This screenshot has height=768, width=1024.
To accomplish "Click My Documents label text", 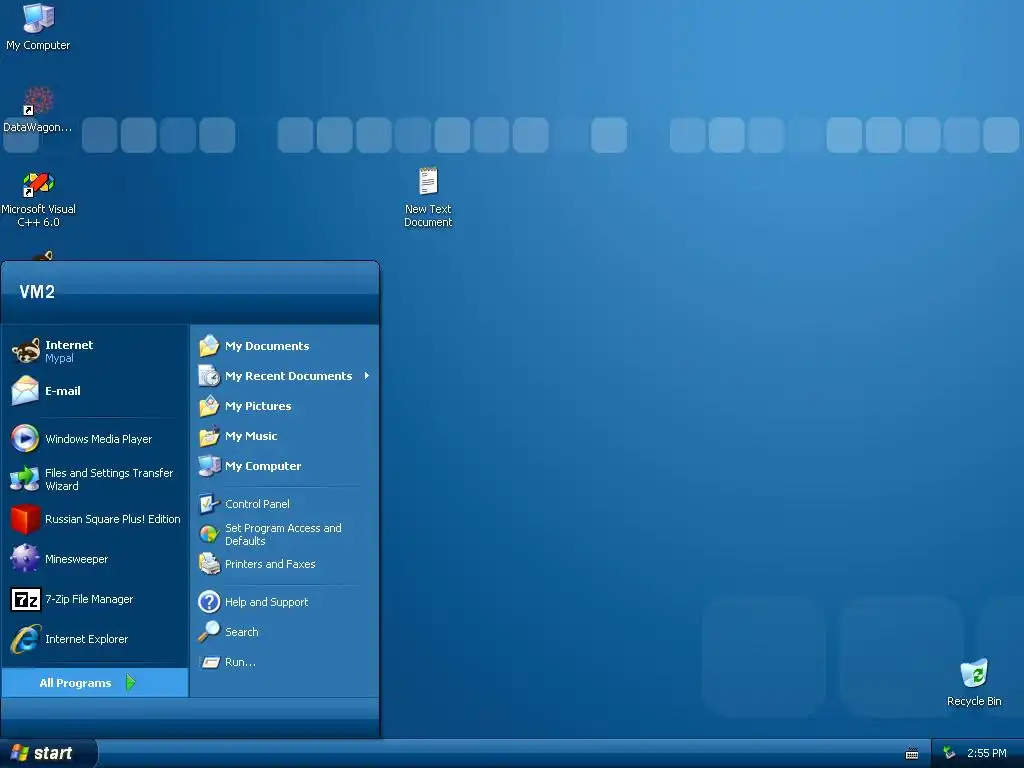I will coord(267,346).
